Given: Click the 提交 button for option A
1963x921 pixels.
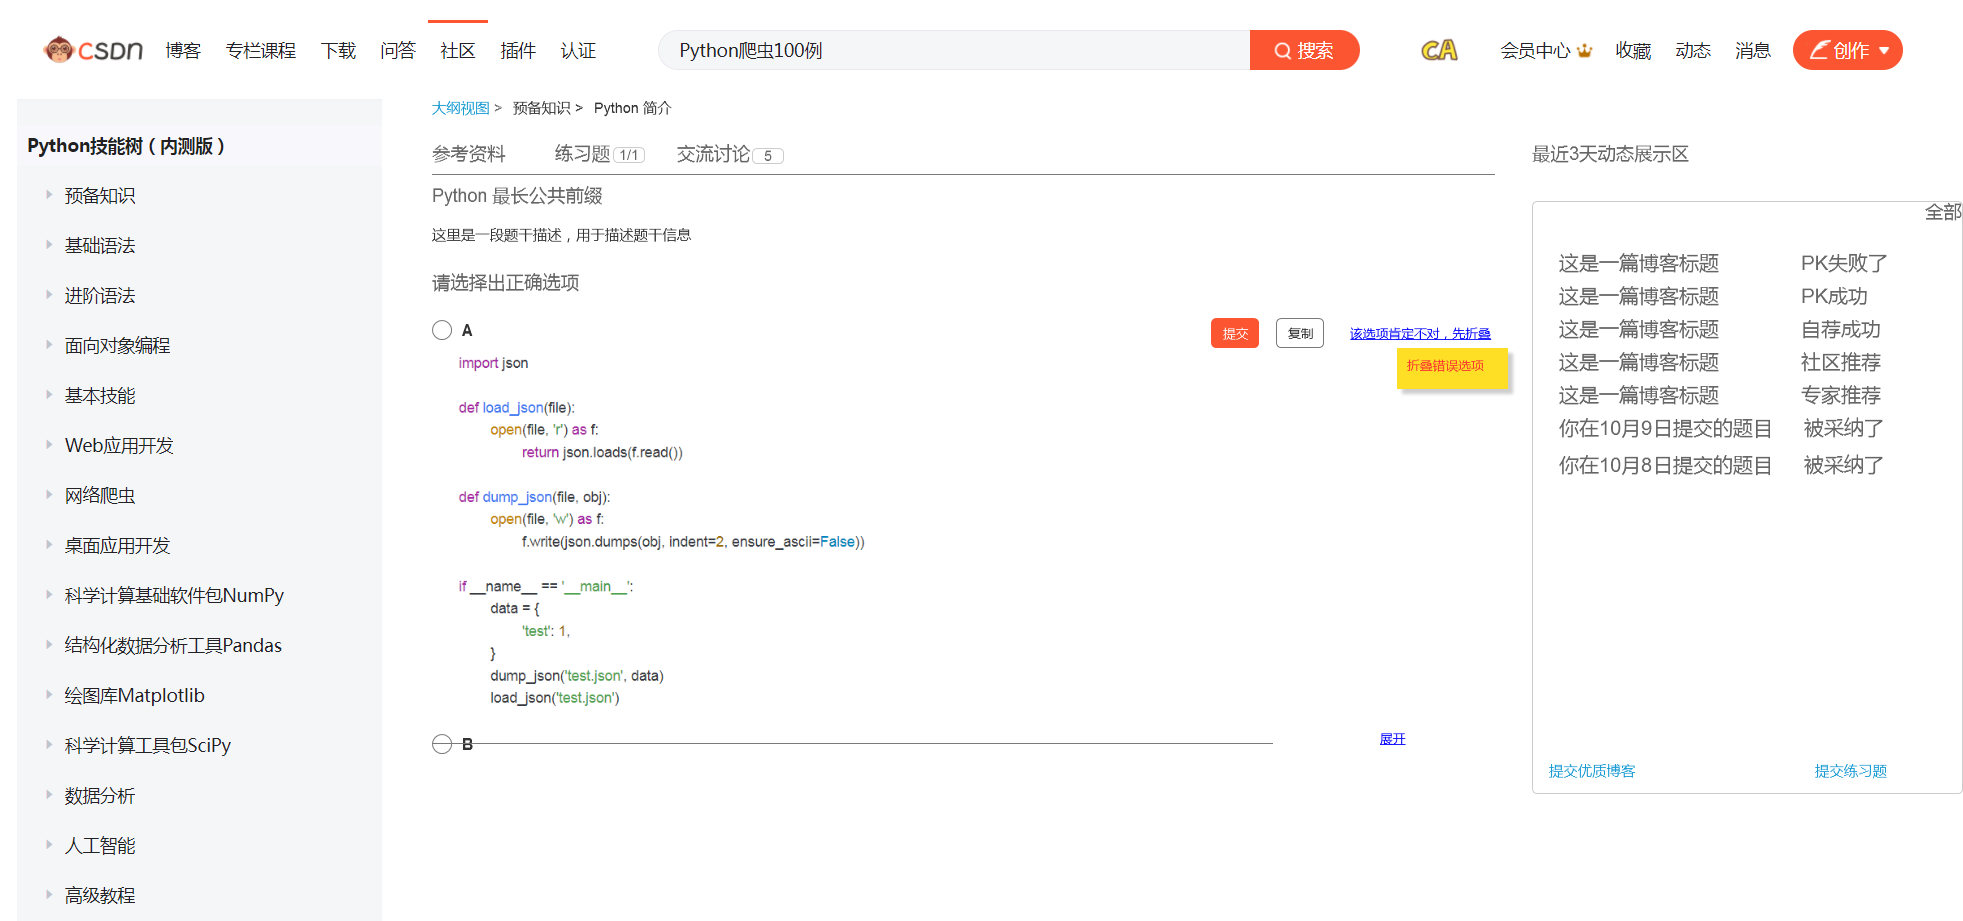Looking at the screenshot, I should coord(1235,333).
